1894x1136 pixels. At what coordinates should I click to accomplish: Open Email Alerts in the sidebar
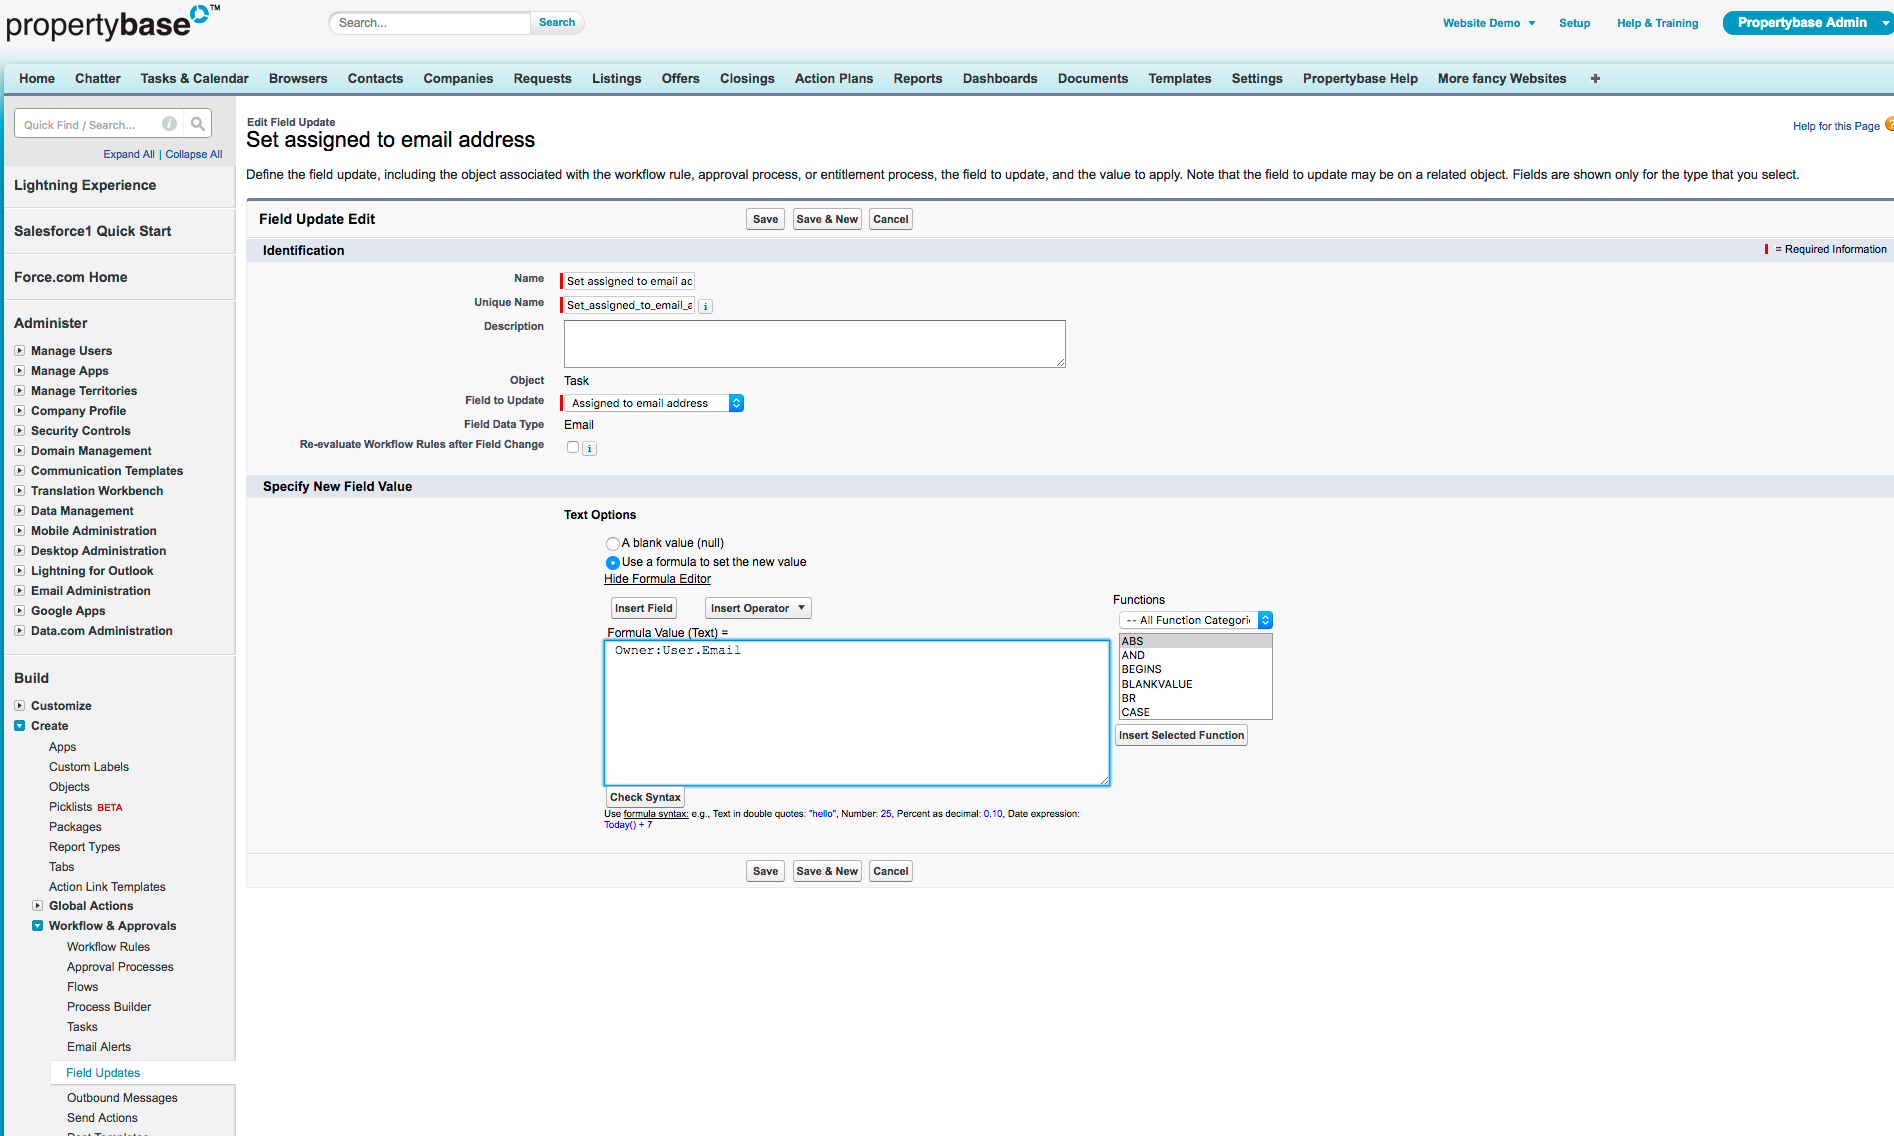tap(99, 1047)
